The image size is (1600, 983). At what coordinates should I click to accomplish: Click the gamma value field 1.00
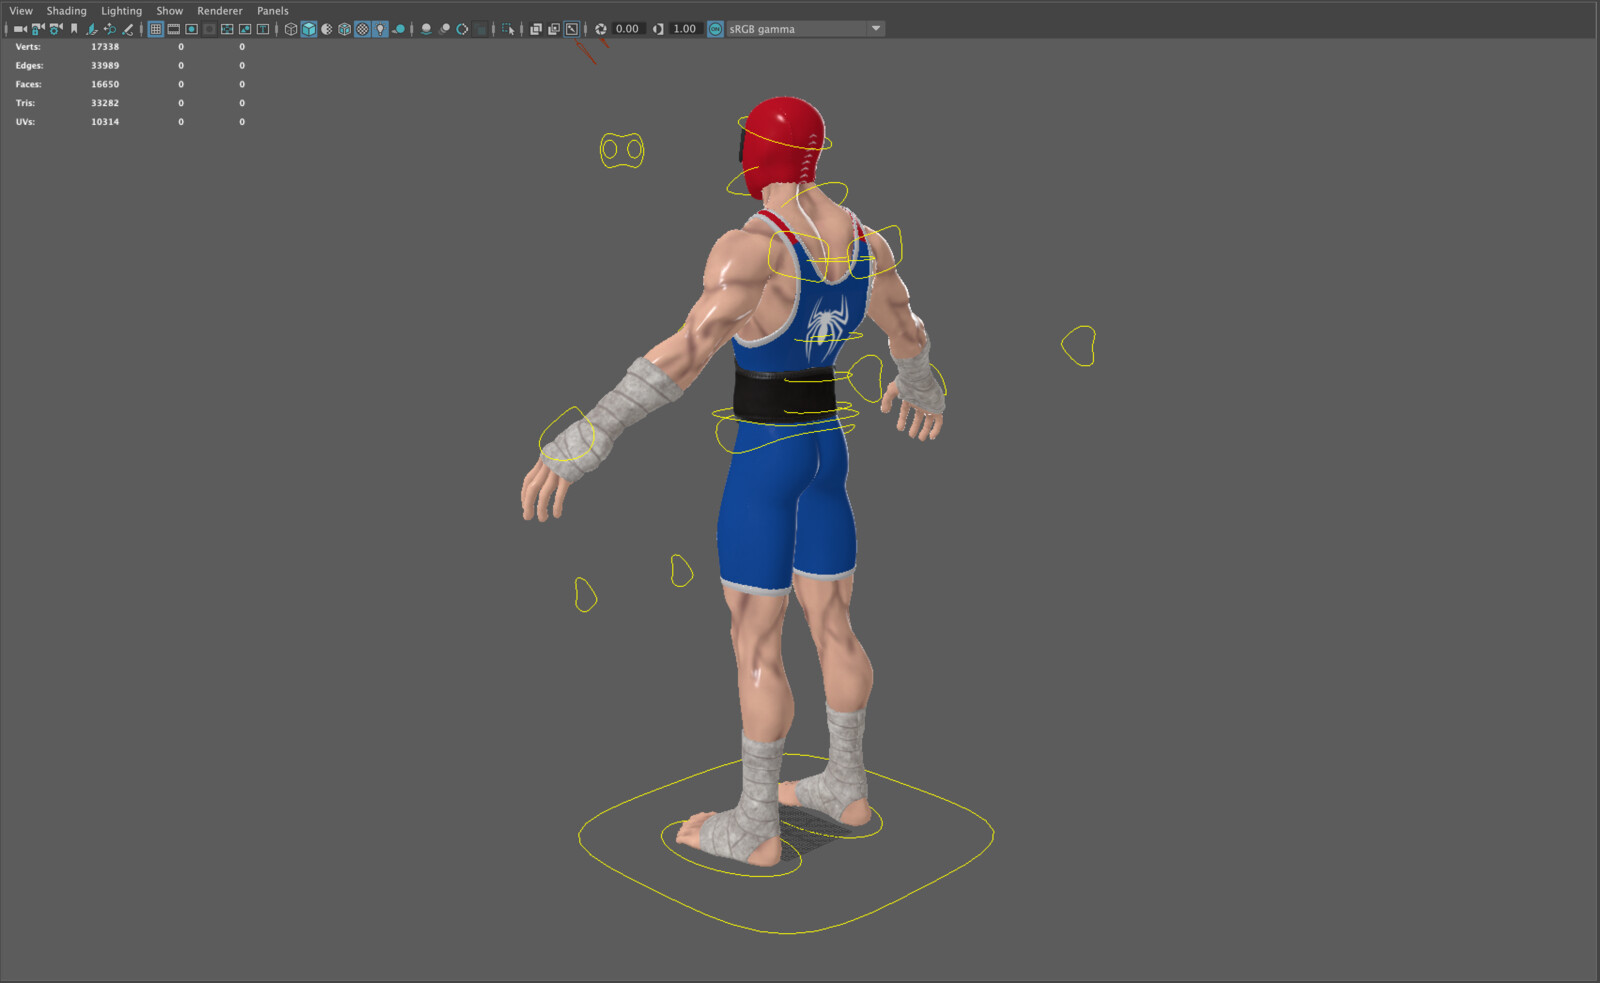[x=685, y=29]
